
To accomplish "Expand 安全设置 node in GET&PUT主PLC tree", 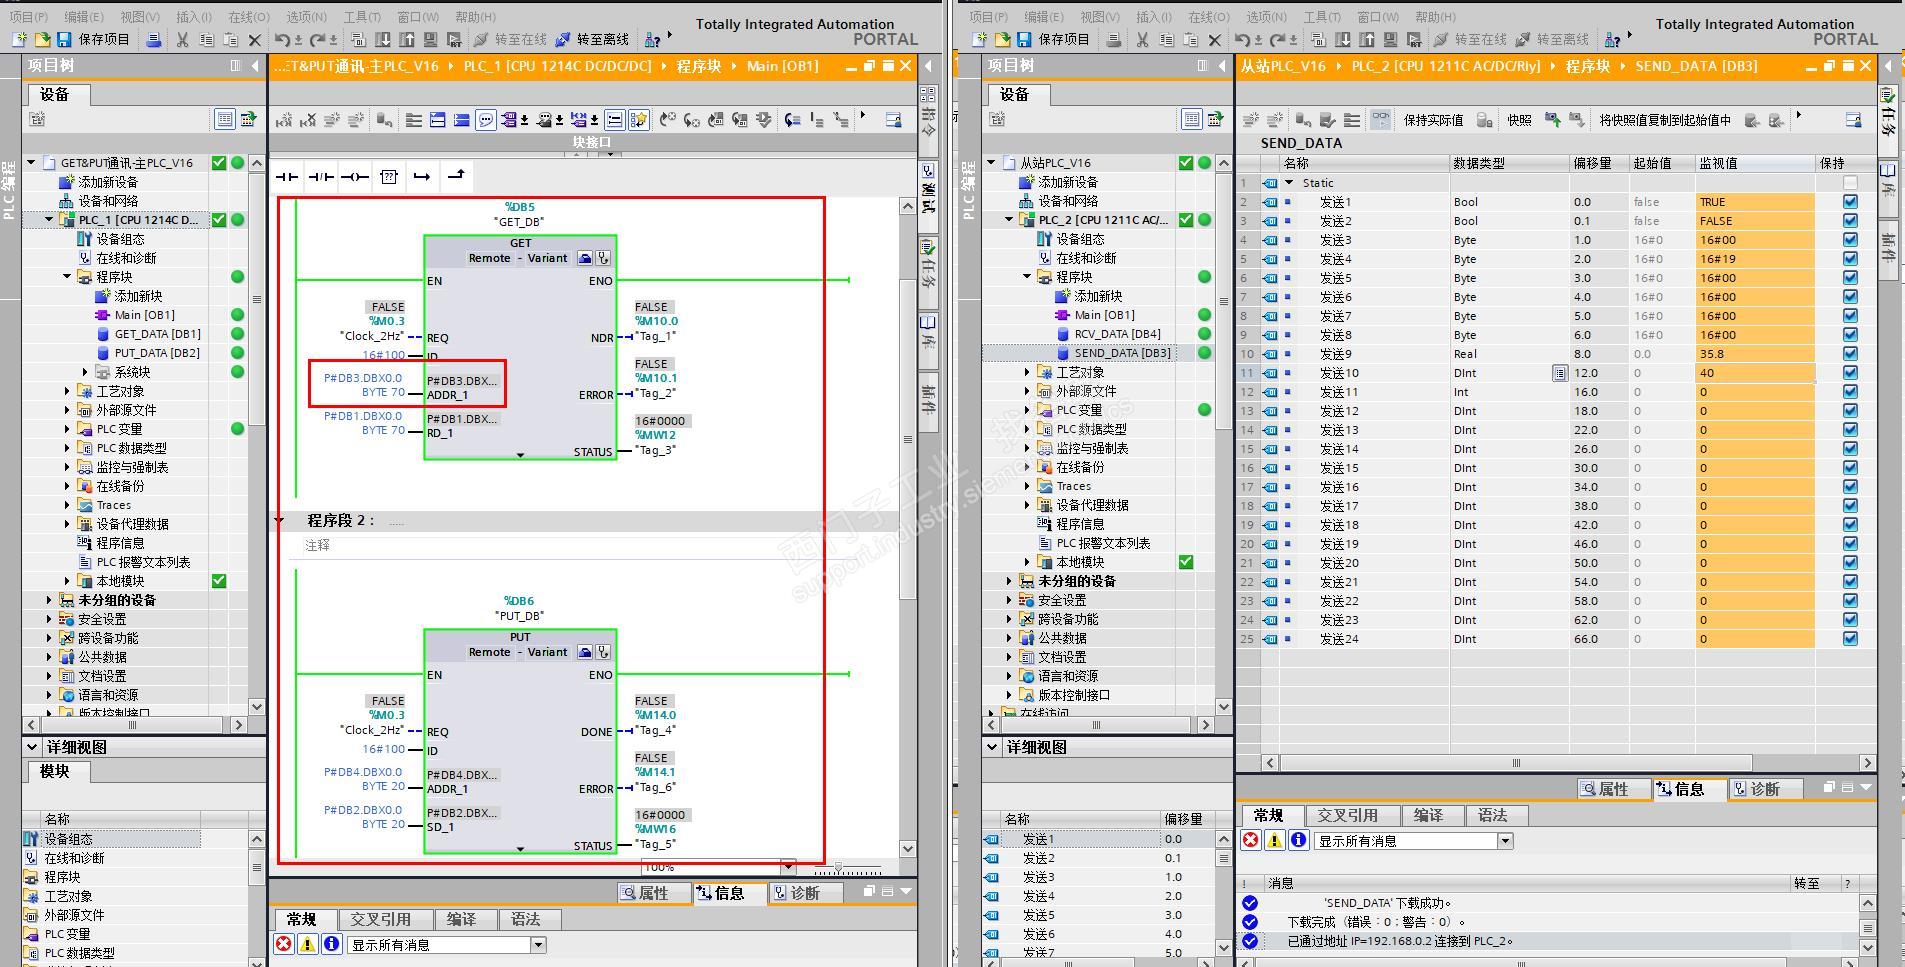I will [49, 619].
